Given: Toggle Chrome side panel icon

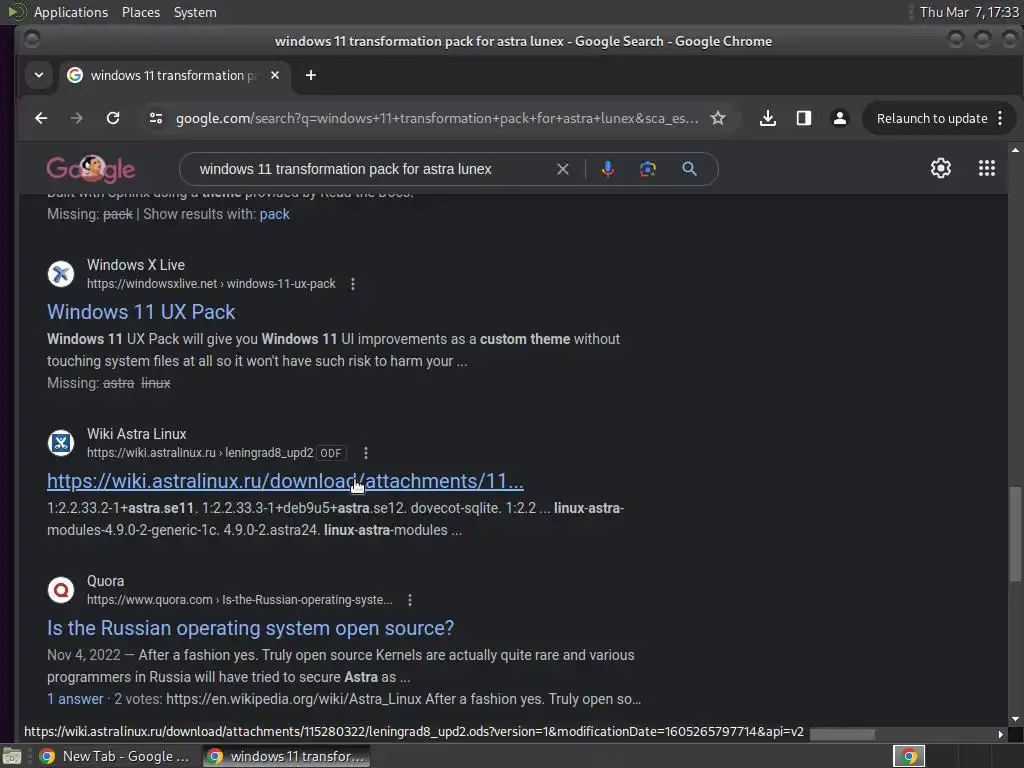Looking at the screenshot, I should [804, 118].
